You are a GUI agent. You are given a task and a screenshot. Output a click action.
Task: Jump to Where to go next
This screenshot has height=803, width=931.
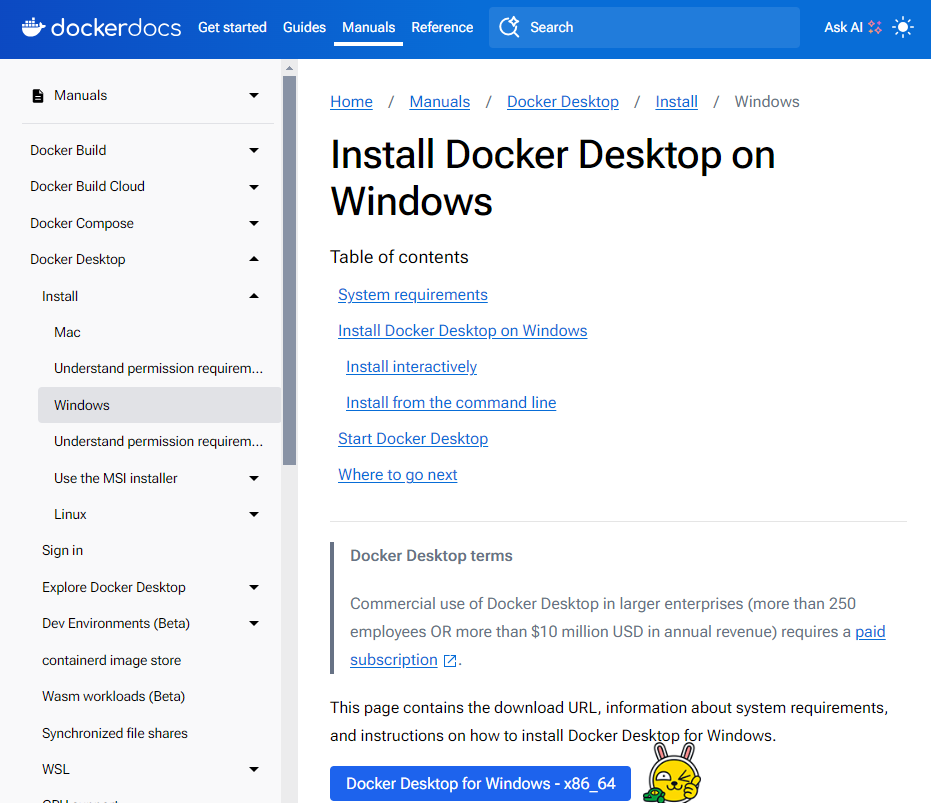(x=398, y=475)
